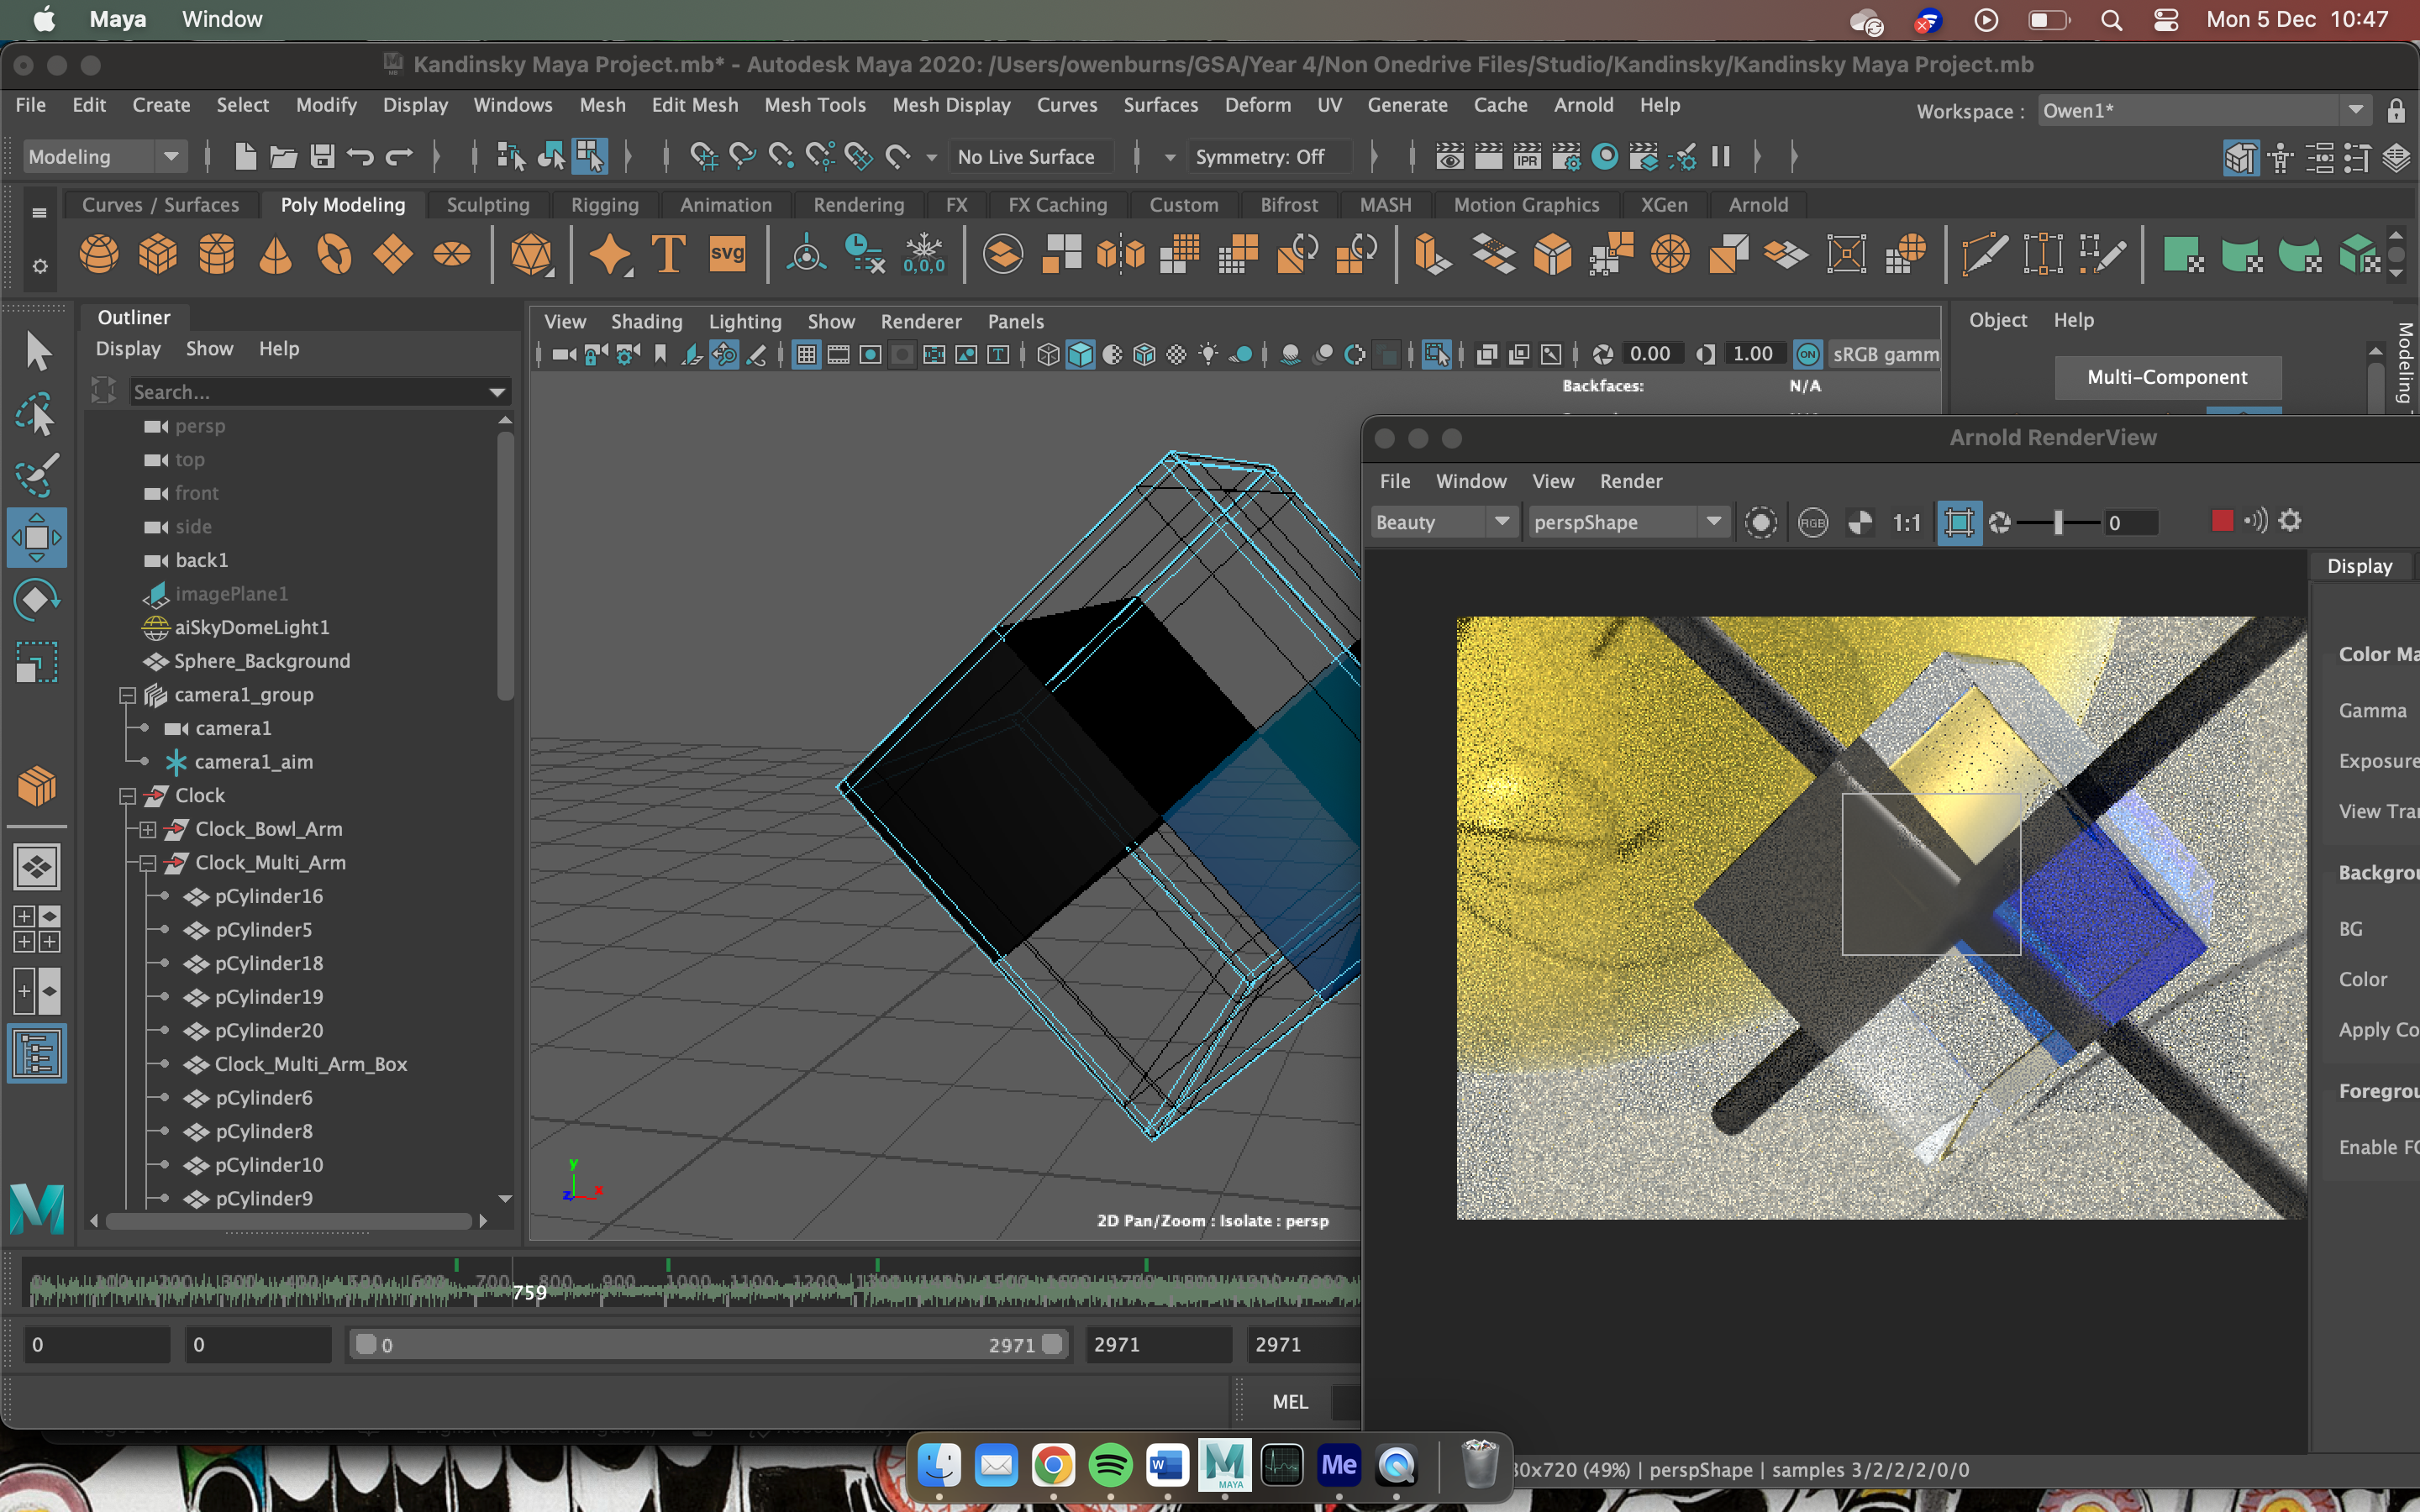
Task: Adjust the Arnold RenderView exposure slider
Action: pos(2058,522)
